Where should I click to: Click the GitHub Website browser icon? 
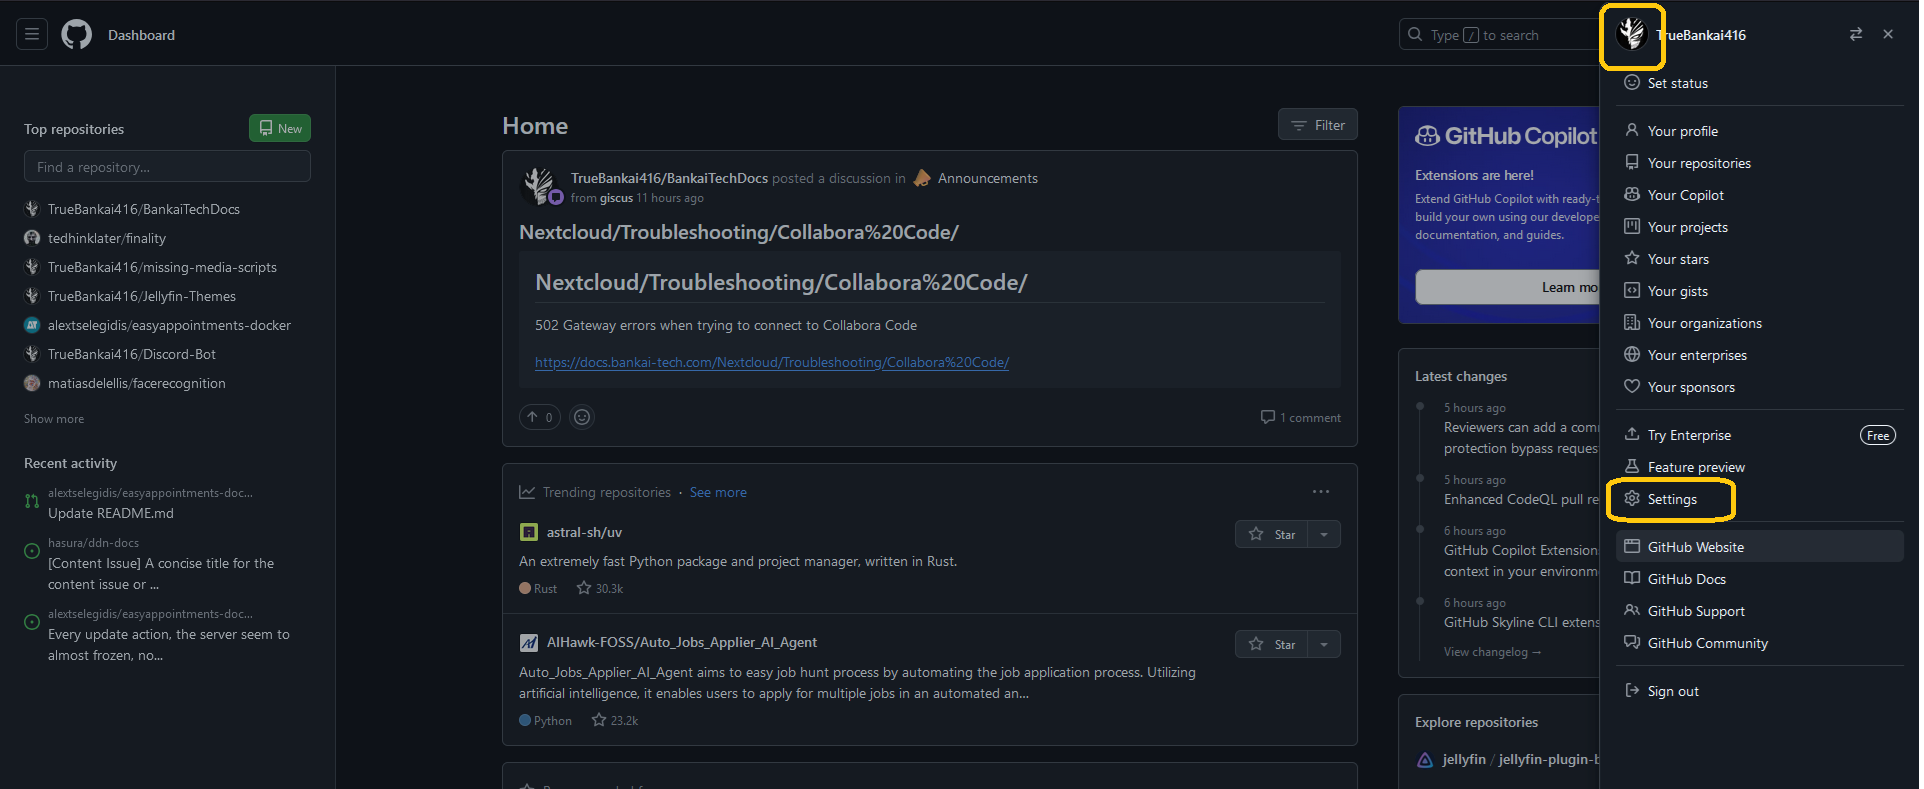click(1632, 547)
